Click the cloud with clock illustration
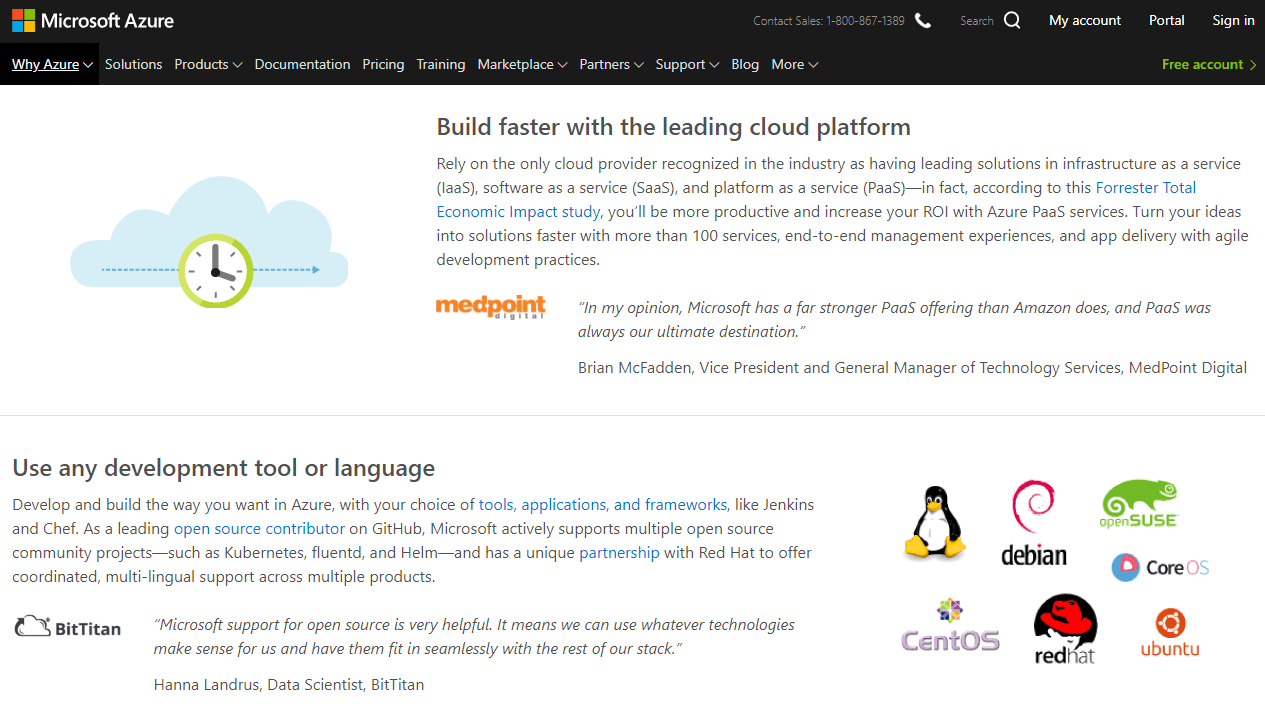The width and height of the screenshot is (1265, 714). (x=209, y=242)
